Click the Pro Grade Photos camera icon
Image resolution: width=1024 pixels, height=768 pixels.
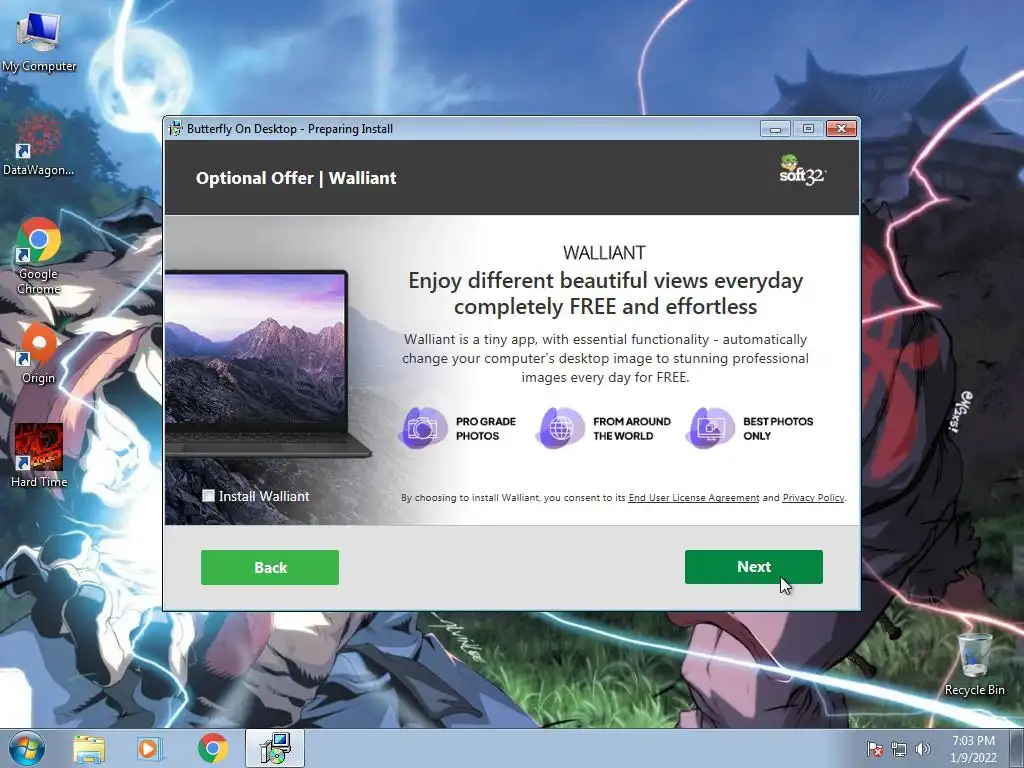tap(423, 428)
